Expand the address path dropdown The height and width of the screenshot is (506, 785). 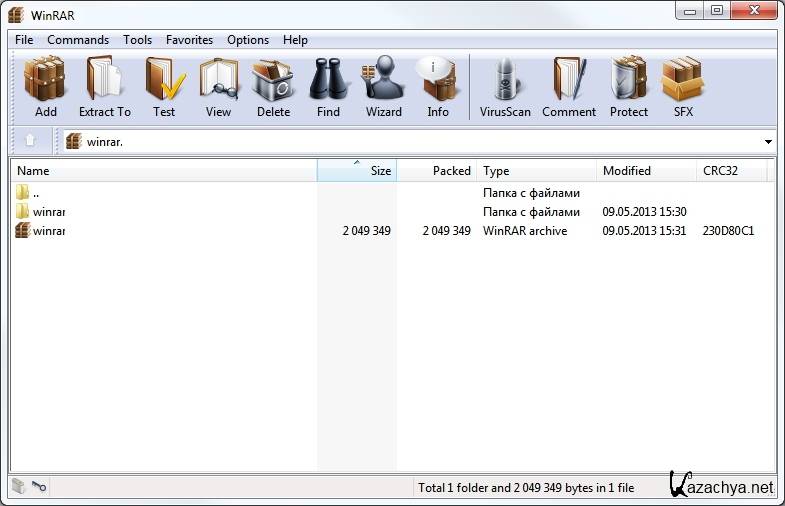click(x=768, y=142)
